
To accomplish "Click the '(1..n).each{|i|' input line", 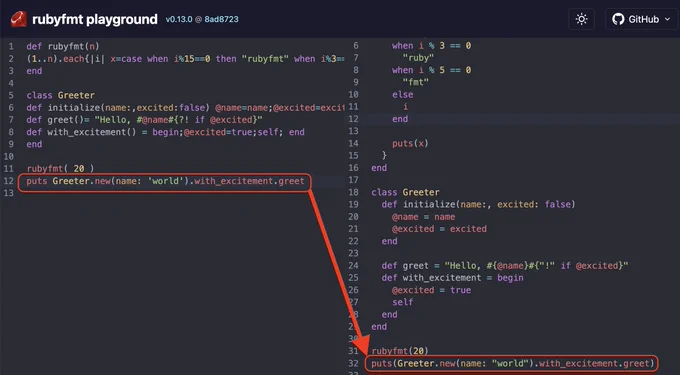I will point(185,59).
